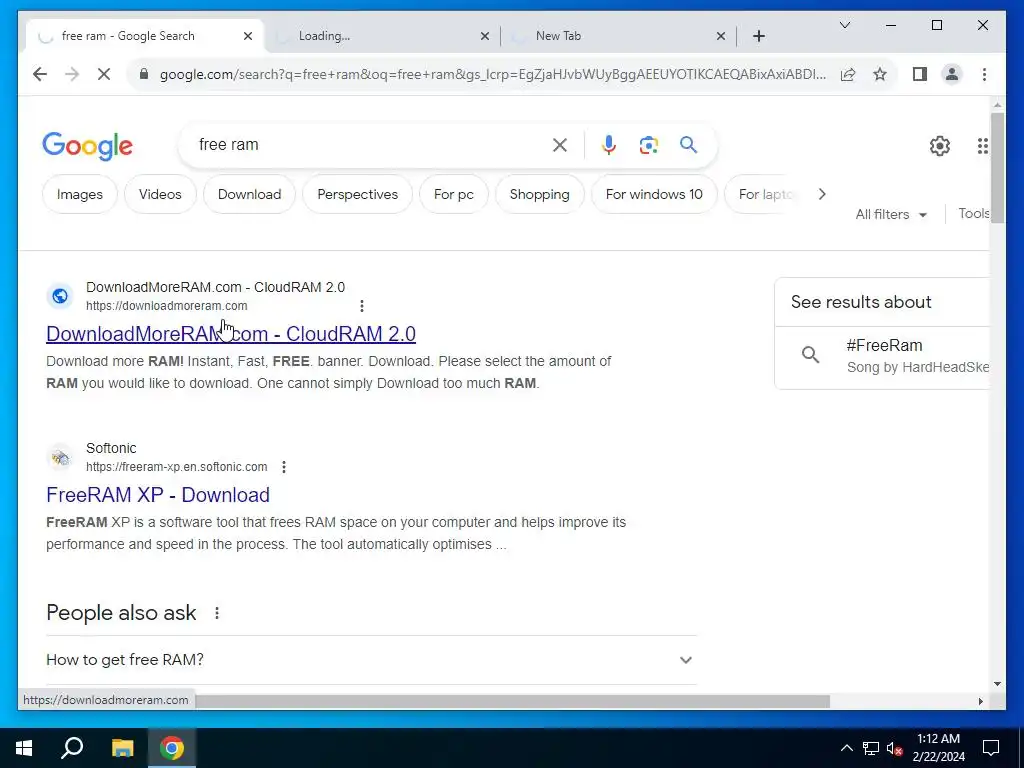Filter results by Videos
Viewport: 1024px width, 768px height.
click(160, 194)
